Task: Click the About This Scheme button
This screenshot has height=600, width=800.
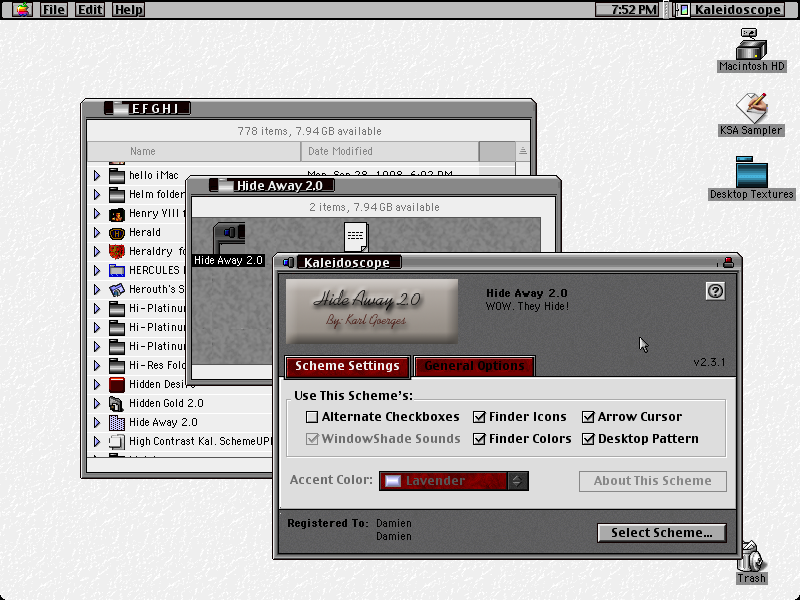Action: point(653,481)
